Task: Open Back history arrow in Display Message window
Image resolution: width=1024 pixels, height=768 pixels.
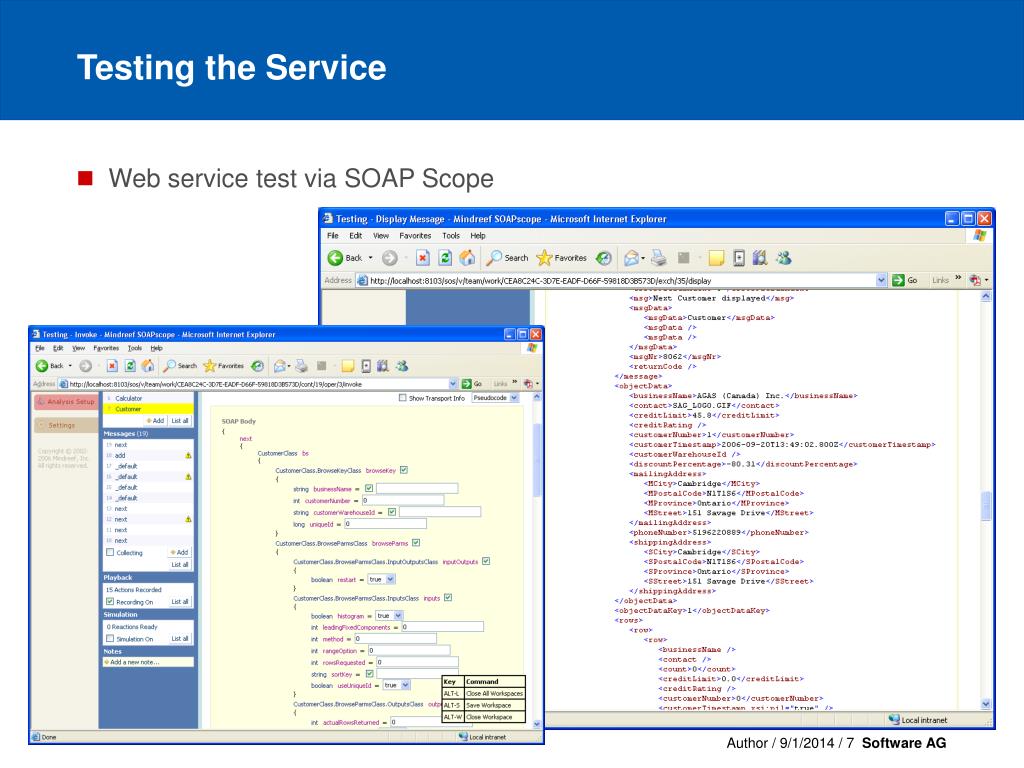Action: 371,258
